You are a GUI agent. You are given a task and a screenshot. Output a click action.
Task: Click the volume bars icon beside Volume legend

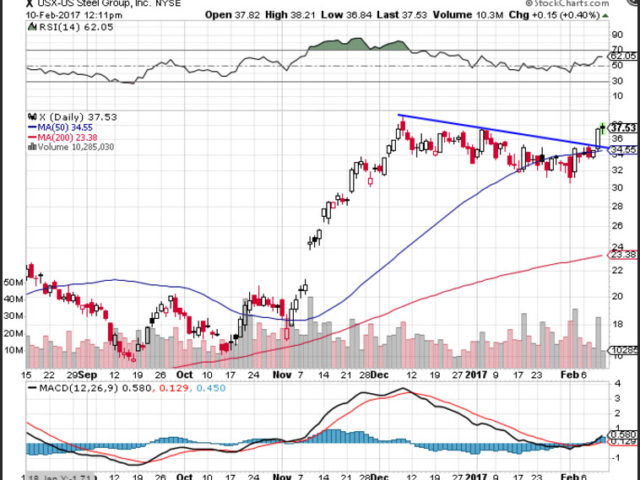coord(32,147)
